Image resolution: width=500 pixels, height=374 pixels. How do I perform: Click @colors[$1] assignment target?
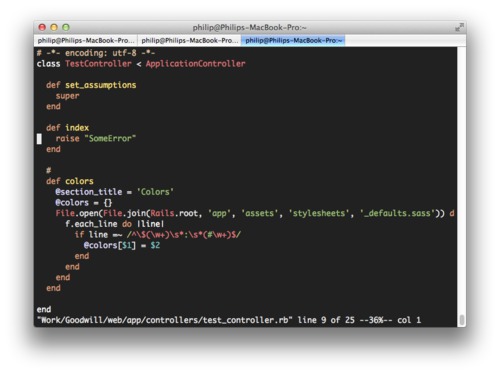coord(110,245)
